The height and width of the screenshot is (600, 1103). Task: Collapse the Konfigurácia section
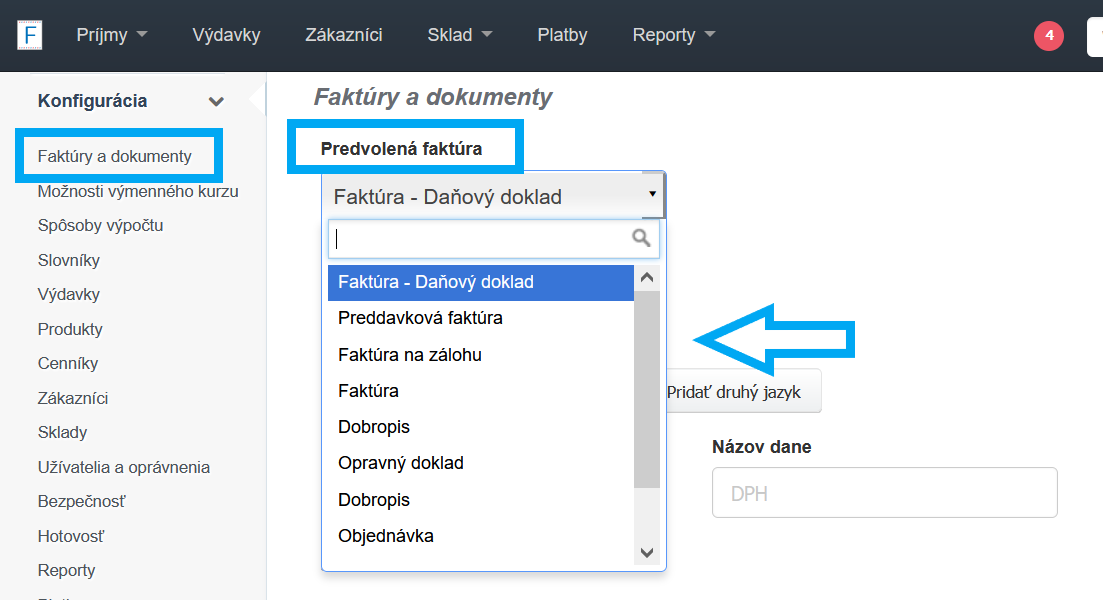[215, 101]
